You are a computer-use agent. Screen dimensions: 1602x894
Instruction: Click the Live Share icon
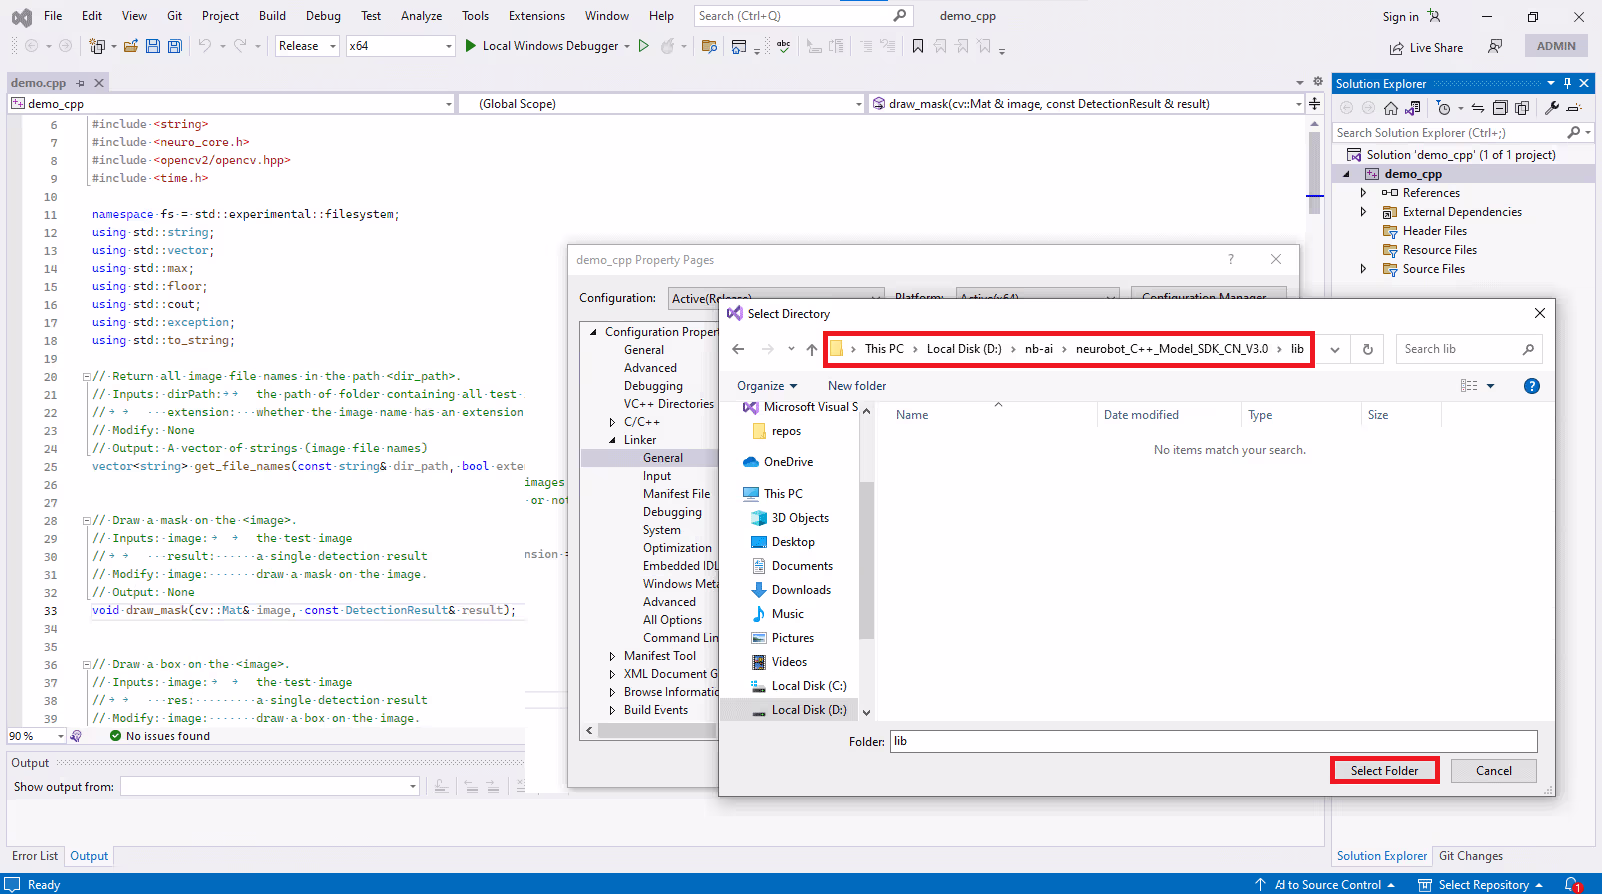(1396, 48)
